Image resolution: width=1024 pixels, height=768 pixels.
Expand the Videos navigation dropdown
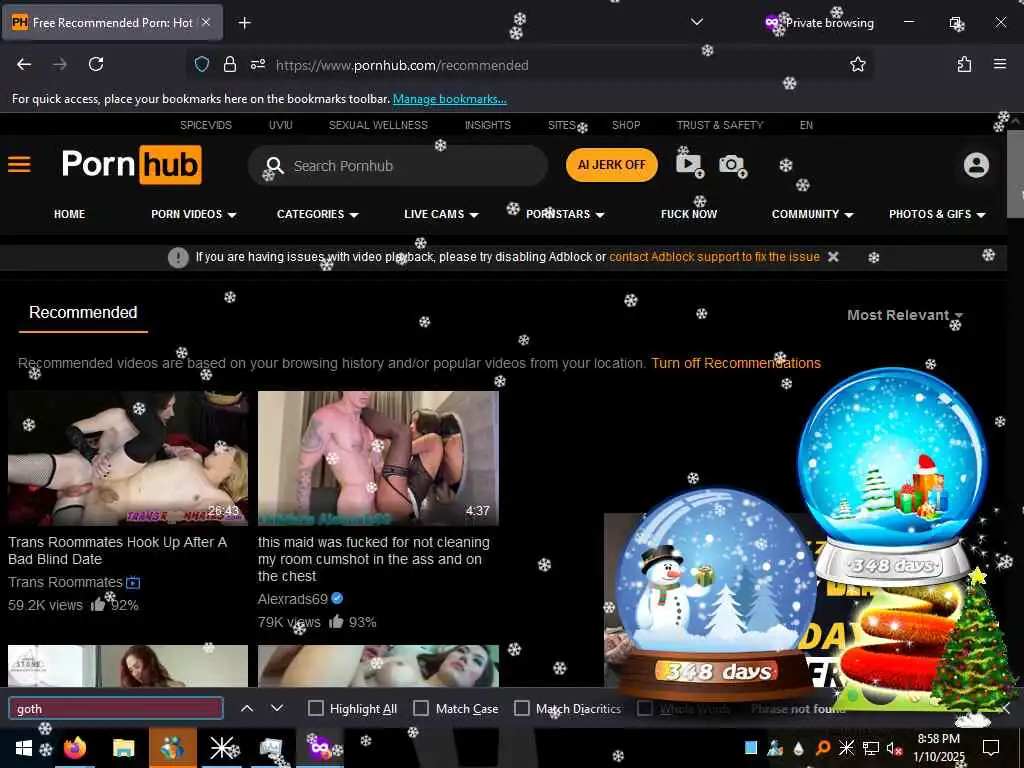pos(193,214)
